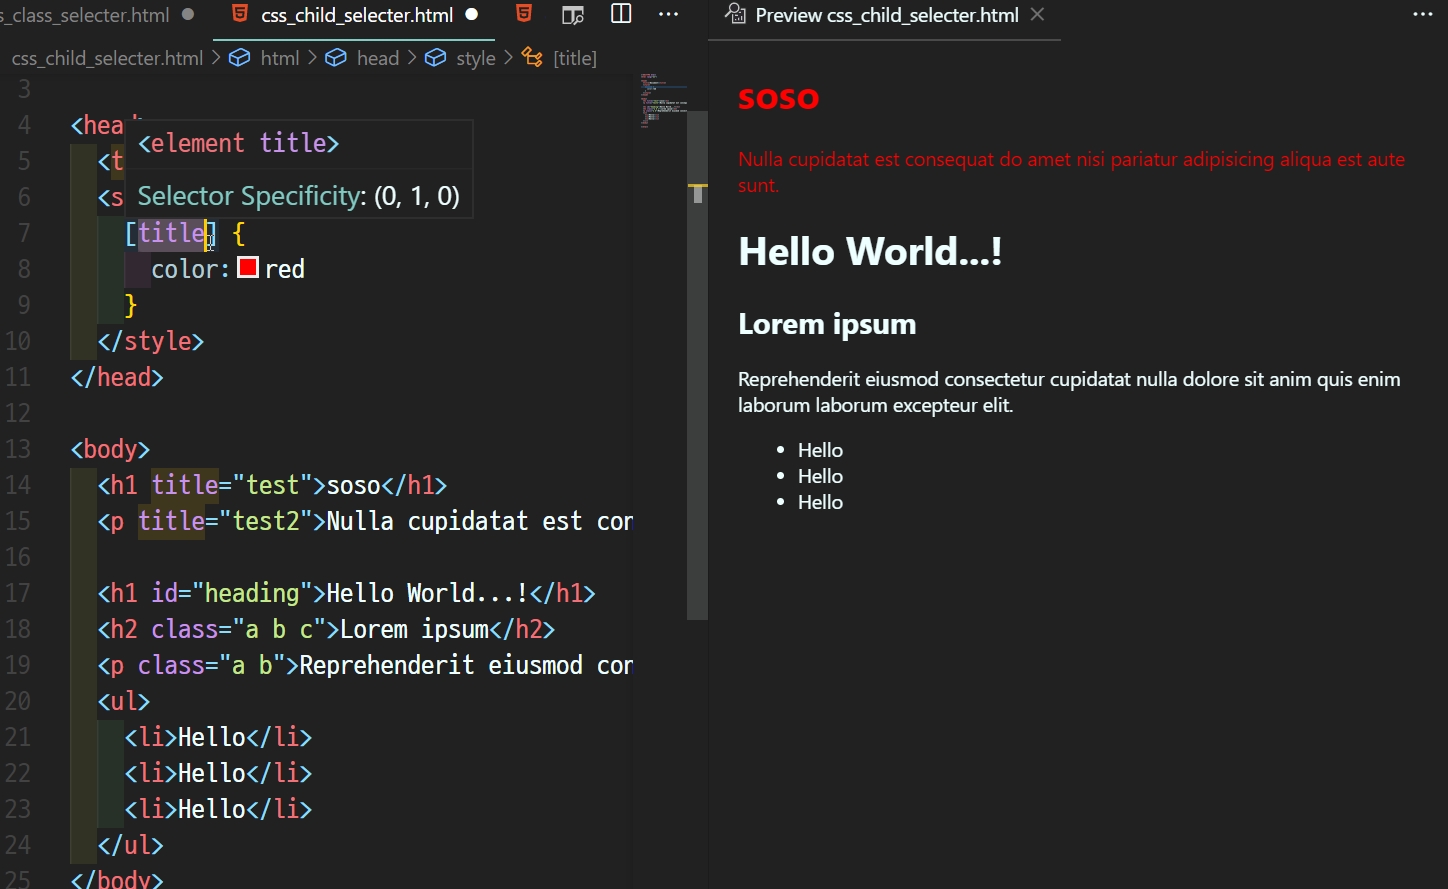Open preview to the side icon
1448x889 pixels.
coord(572,15)
